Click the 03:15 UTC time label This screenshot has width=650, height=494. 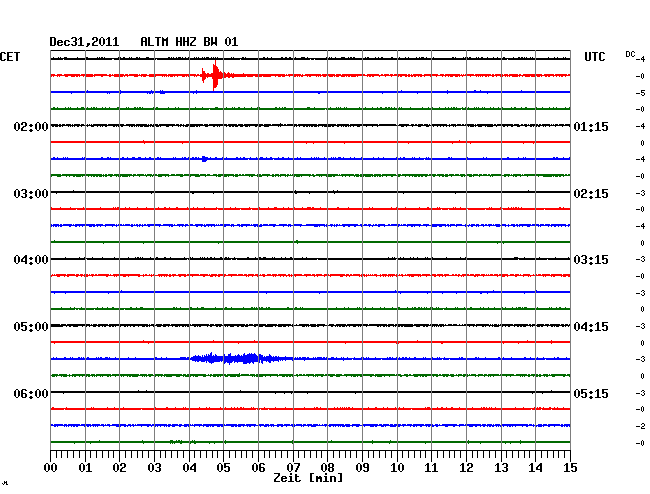click(x=591, y=260)
